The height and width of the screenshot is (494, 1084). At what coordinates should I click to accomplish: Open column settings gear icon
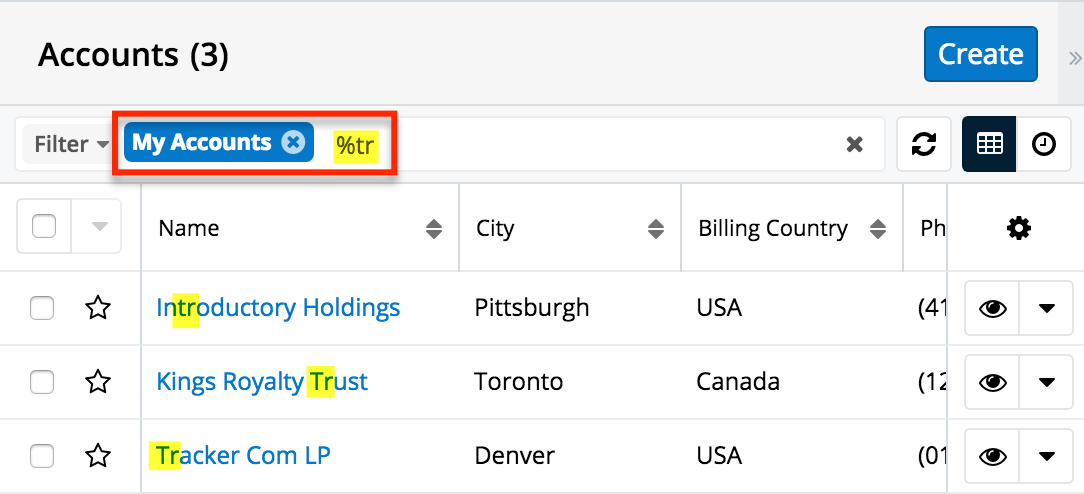[x=1018, y=229]
